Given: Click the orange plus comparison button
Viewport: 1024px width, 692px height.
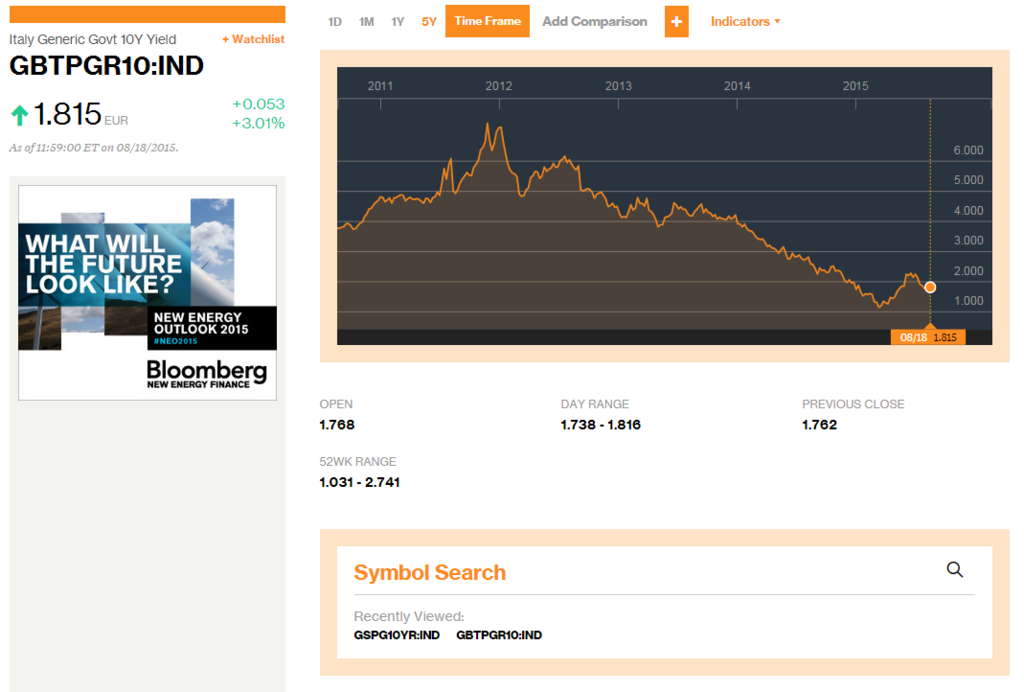Looking at the screenshot, I should 676,22.
